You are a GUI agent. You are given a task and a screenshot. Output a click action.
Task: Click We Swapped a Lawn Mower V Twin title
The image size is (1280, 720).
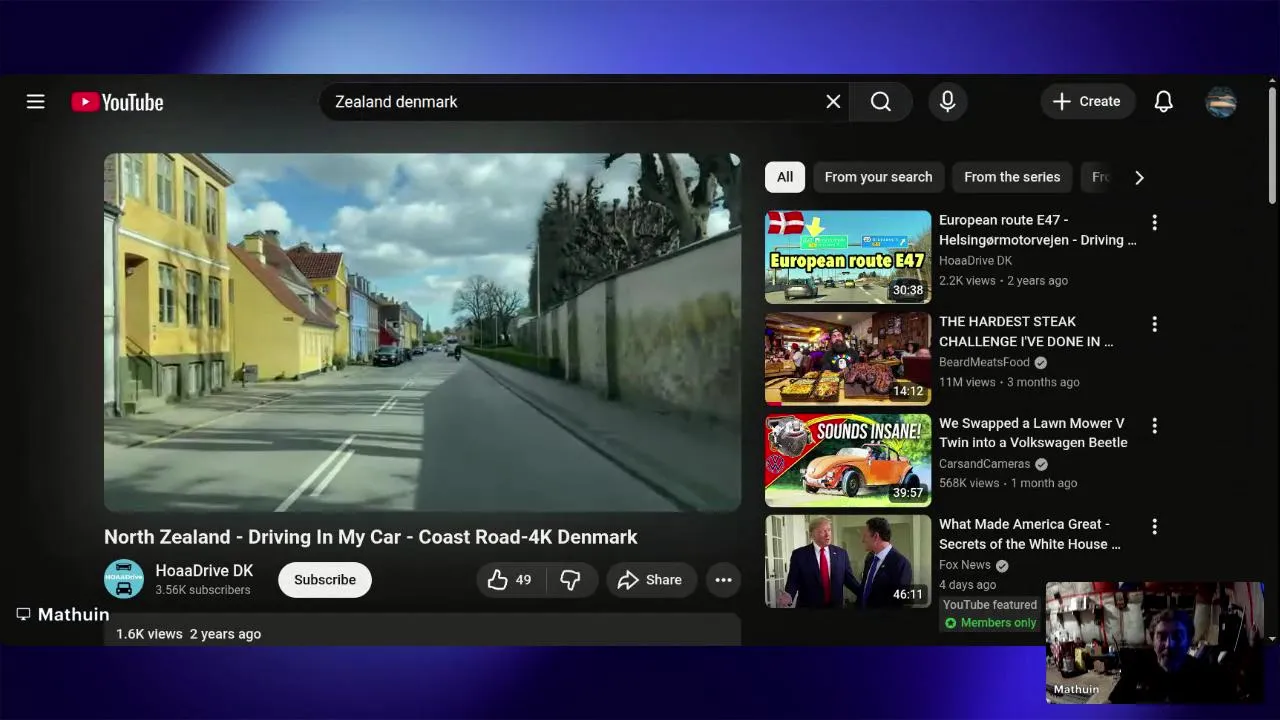pyautogui.click(x=1033, y=433)
